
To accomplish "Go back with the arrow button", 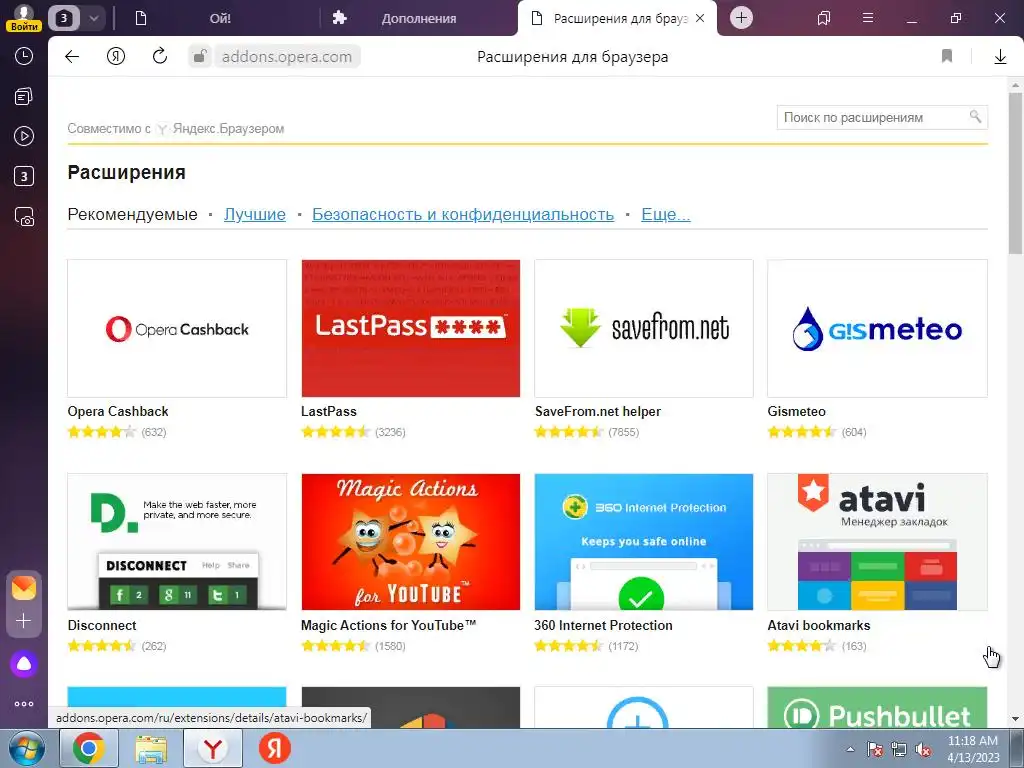I will 72,57.
